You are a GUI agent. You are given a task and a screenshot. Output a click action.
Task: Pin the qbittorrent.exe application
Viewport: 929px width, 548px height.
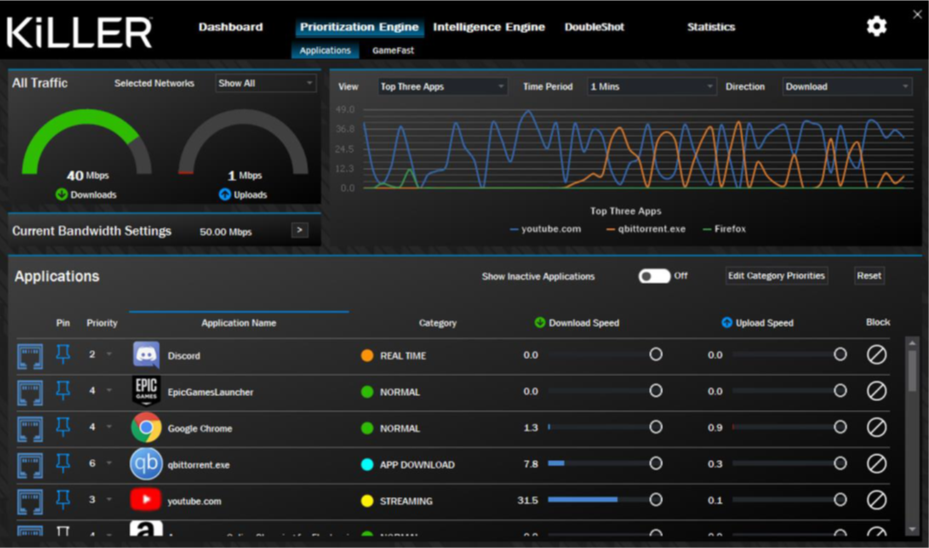(63, 463)
